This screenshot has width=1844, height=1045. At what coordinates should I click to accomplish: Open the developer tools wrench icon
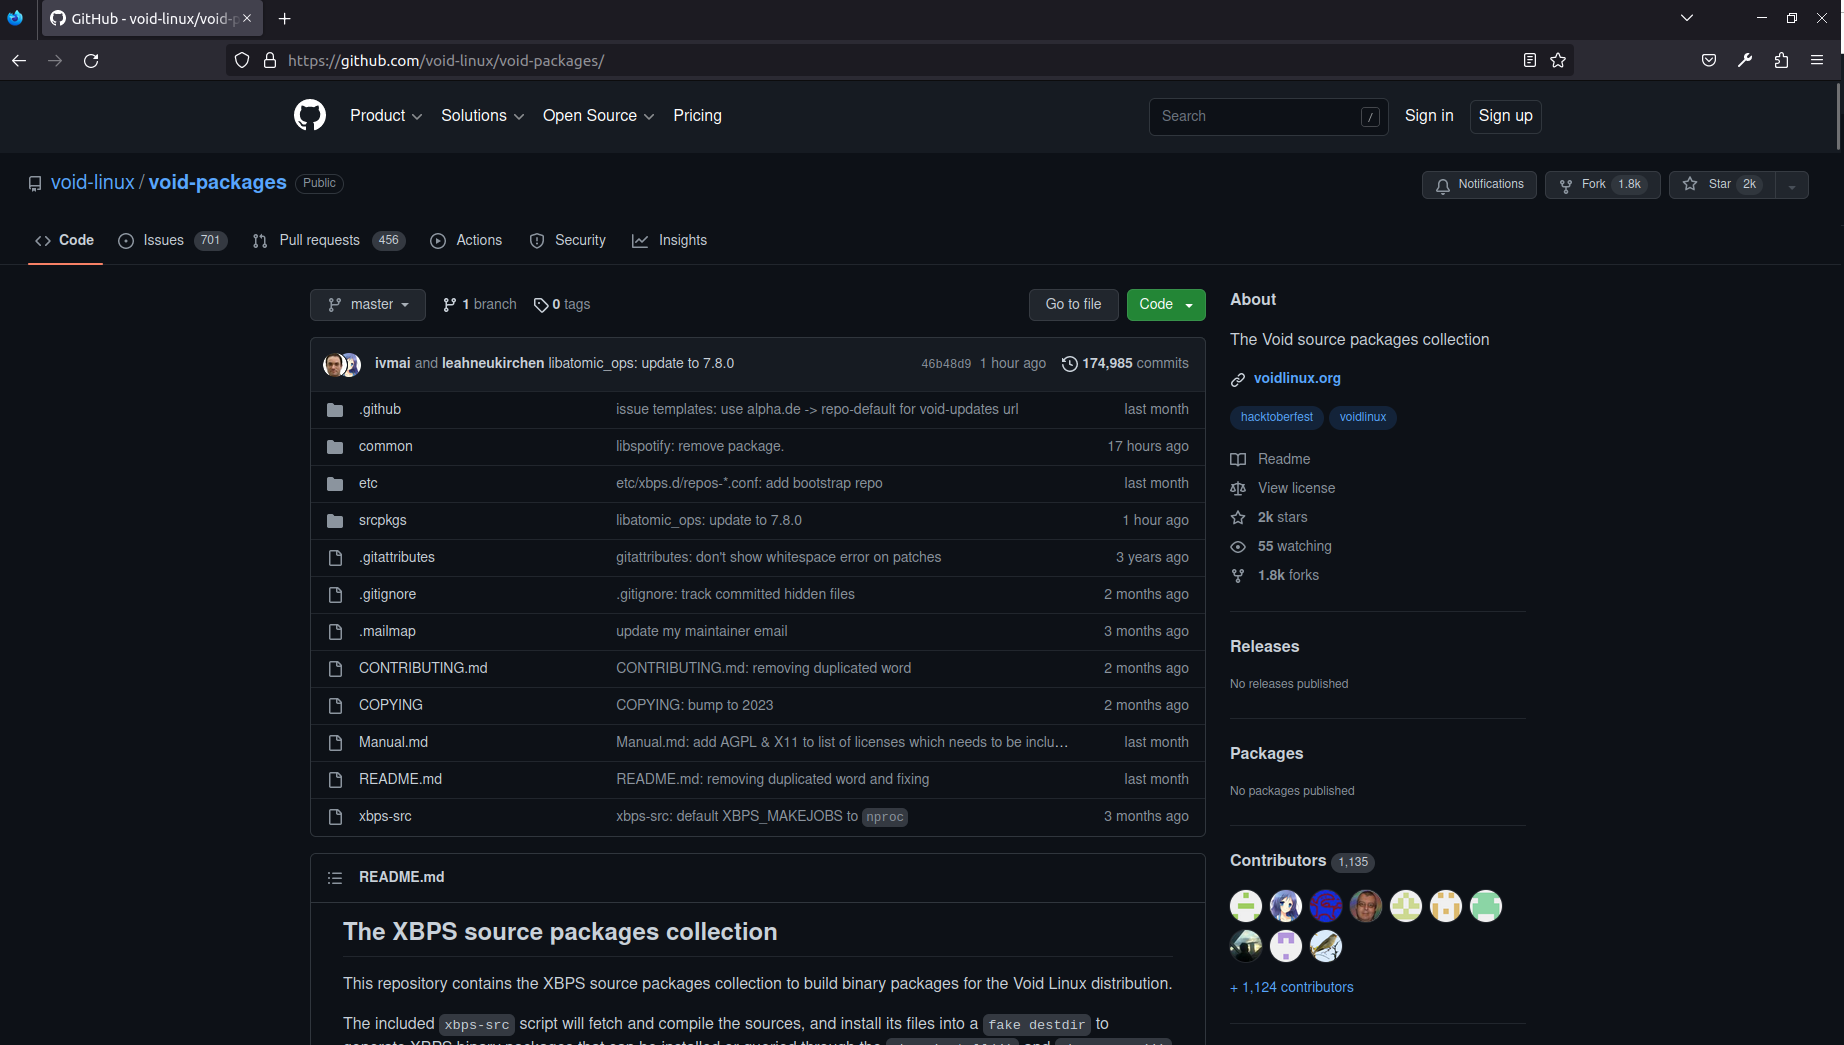(1745, 61)
